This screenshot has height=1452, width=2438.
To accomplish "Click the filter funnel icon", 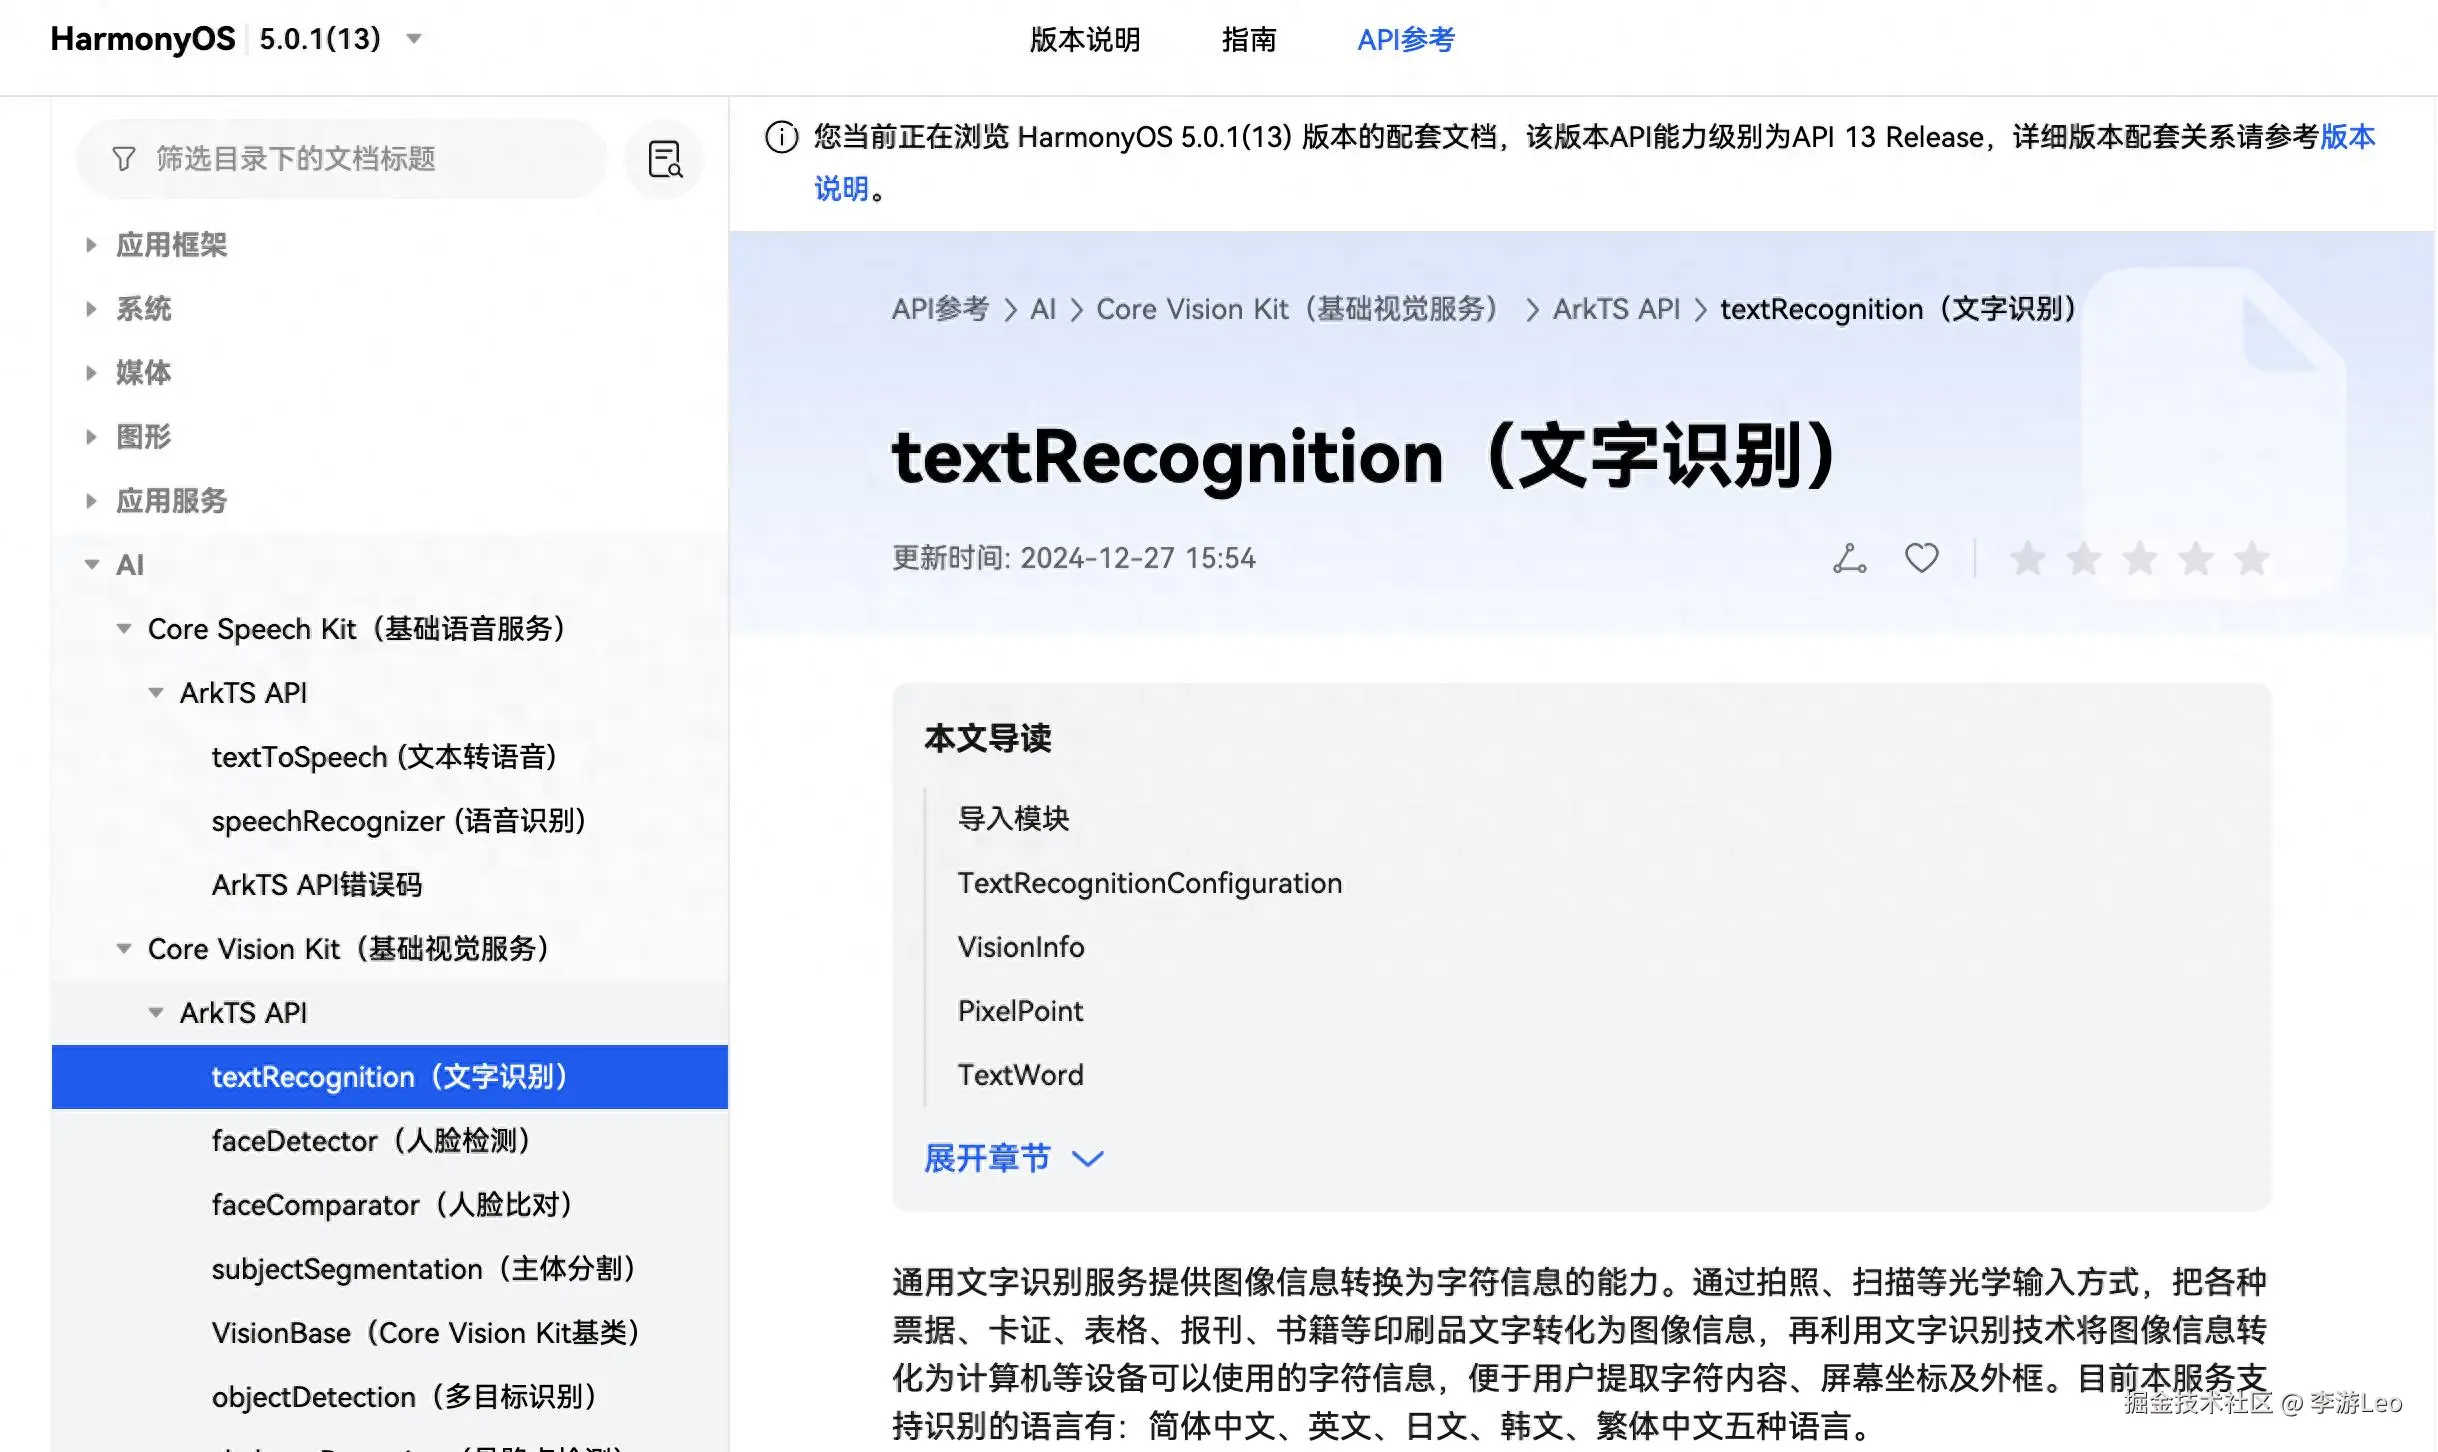I will click(124, 159).
